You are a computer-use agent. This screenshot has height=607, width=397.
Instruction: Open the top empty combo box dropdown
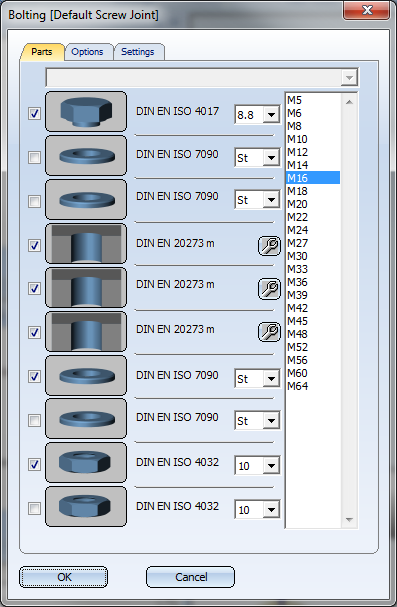point(349,78)
